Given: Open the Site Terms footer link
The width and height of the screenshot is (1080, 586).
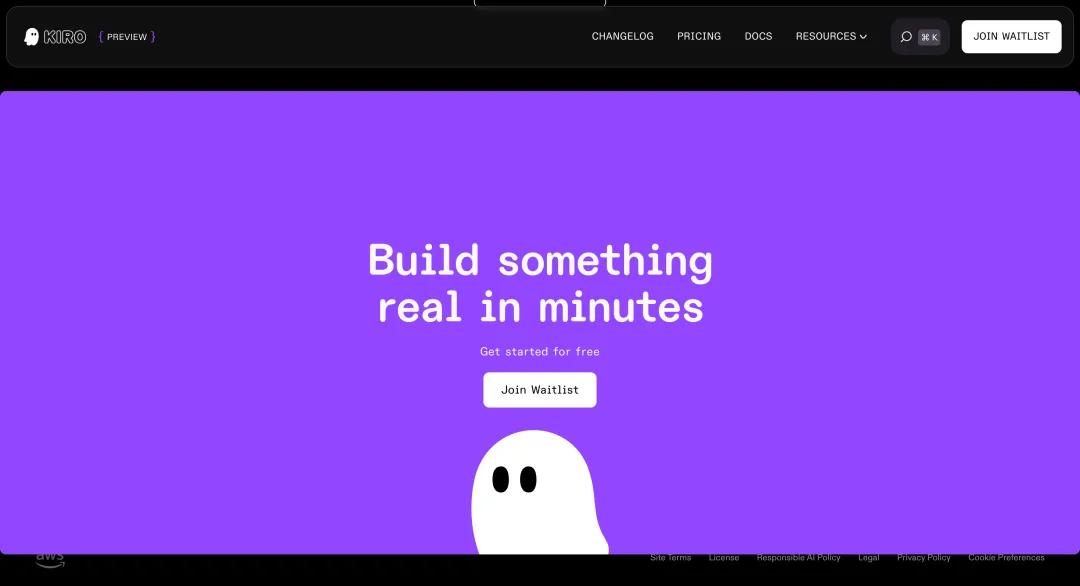Looking at the screenshot, I should pos(670,558).
